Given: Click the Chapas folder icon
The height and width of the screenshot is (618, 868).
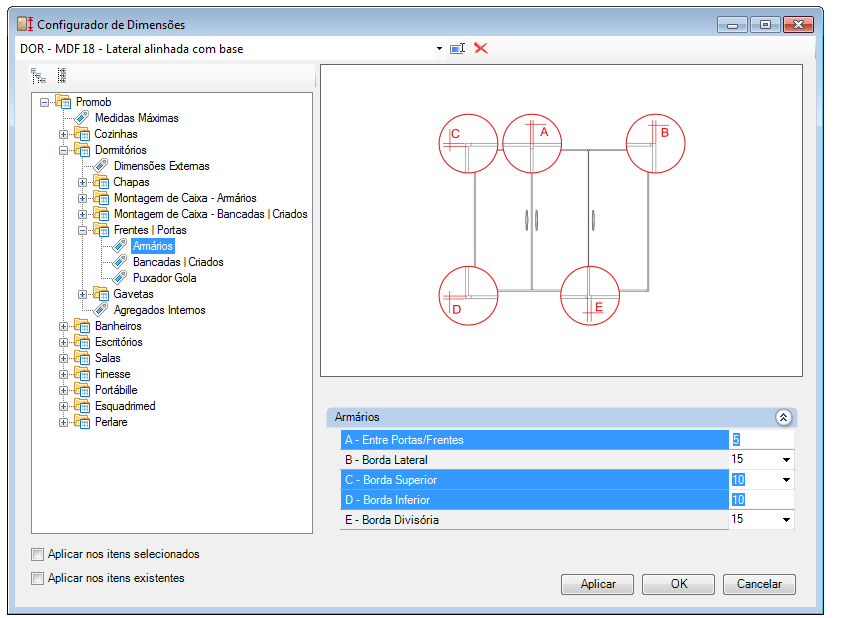Looking at the screenshot, I should click(x=101, y=182).
